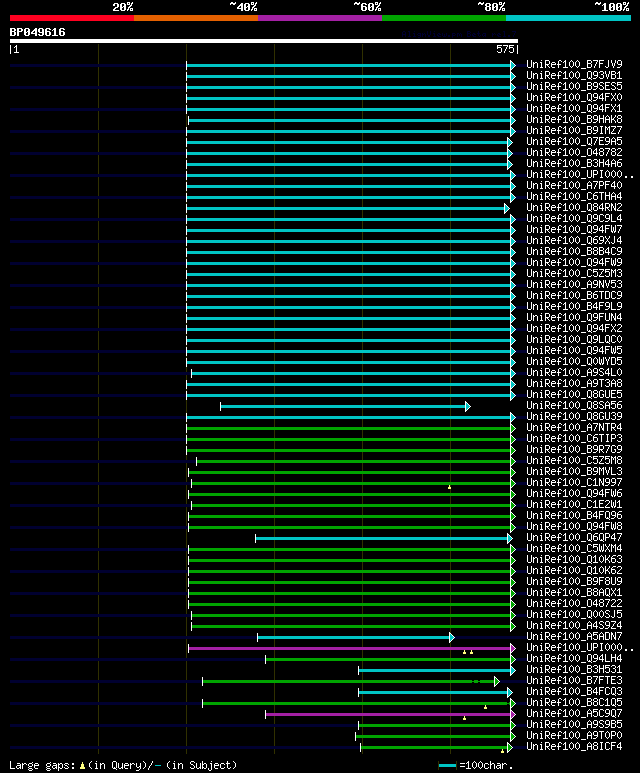Click the red 20% identity legend segment
The height and width of the screenshot is (773, 640).
point(71,18)
